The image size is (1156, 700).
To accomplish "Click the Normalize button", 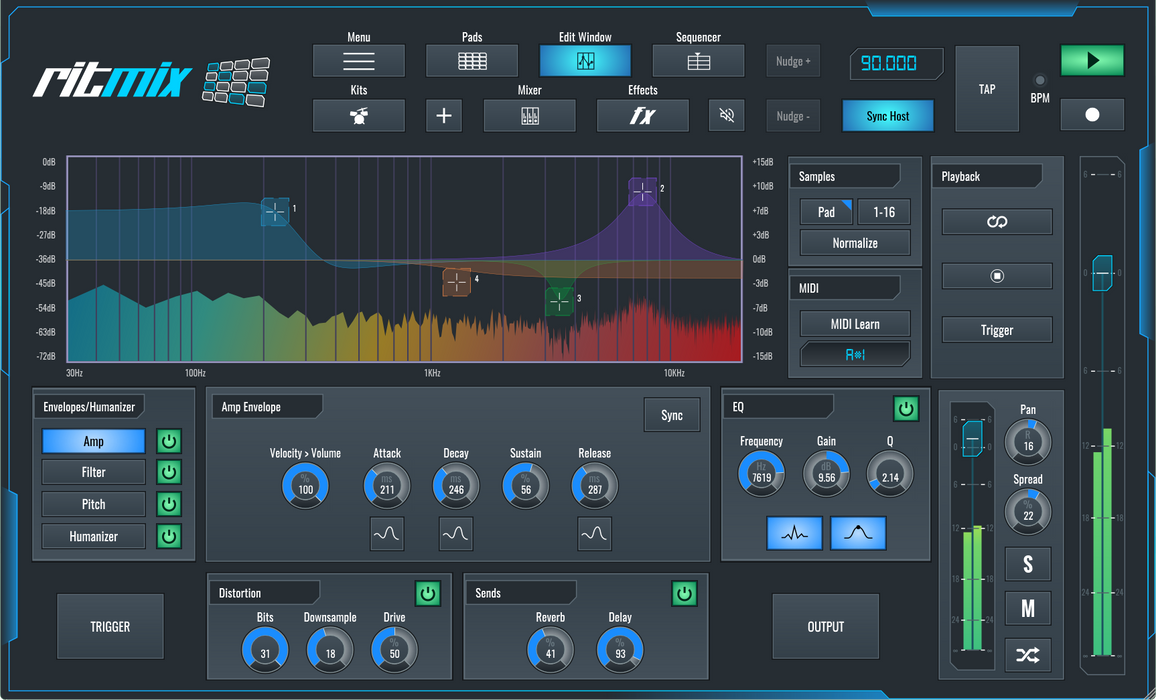I will tap(855, 243).
